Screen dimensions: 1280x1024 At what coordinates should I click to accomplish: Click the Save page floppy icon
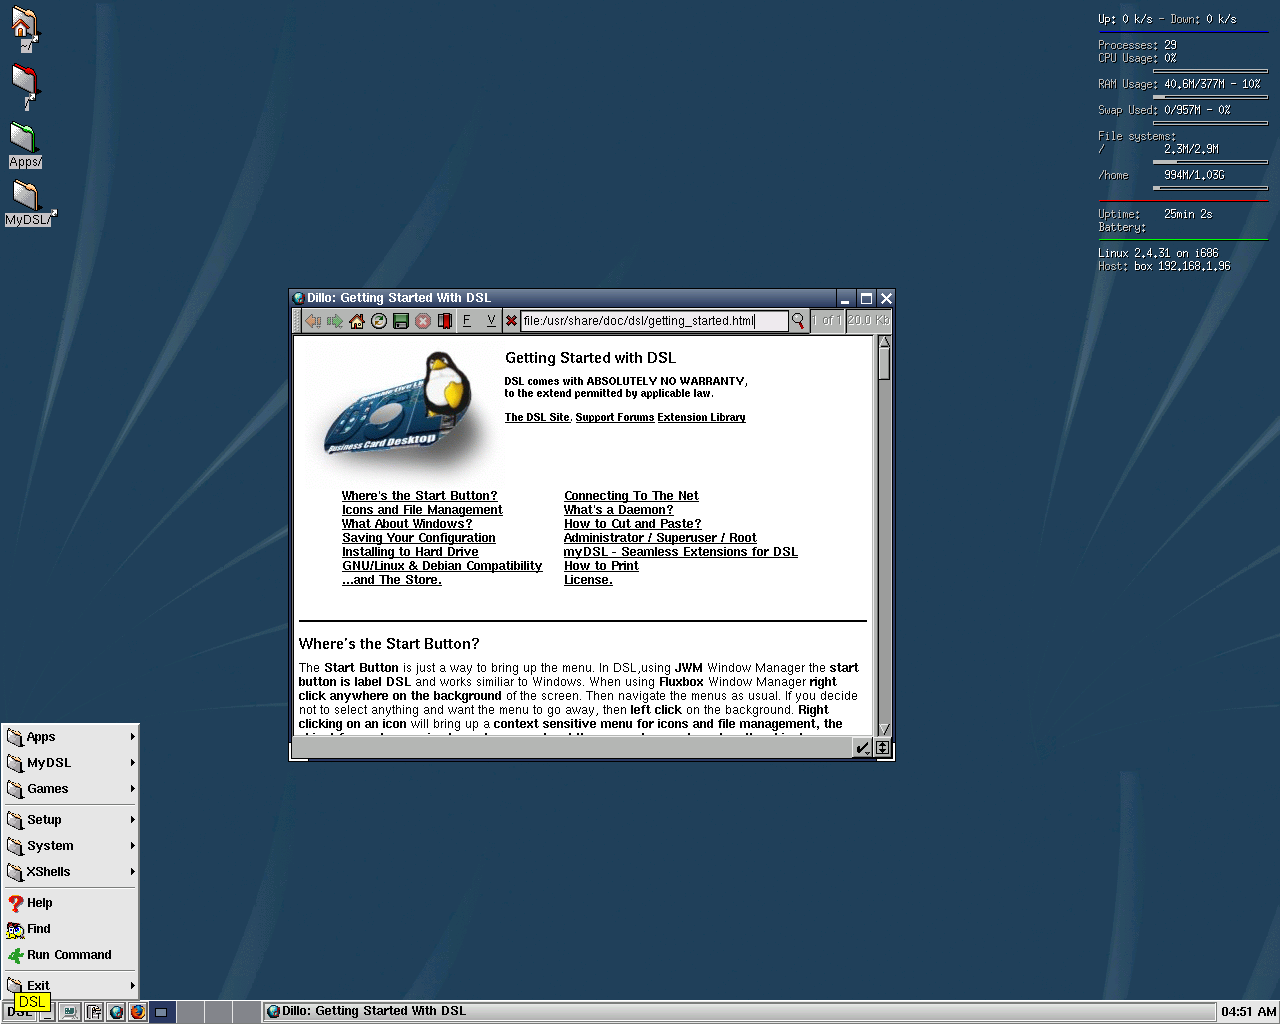pyautogui.click(x=401, y=321)
